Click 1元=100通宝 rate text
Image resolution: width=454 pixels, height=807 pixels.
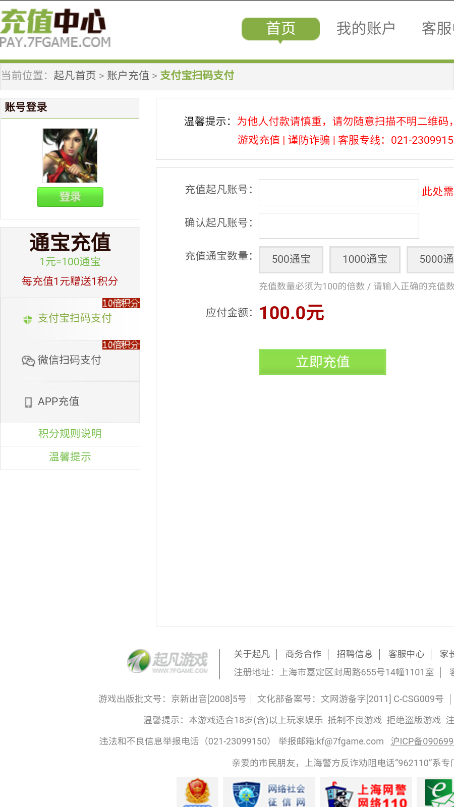click(x=70, y=261)
